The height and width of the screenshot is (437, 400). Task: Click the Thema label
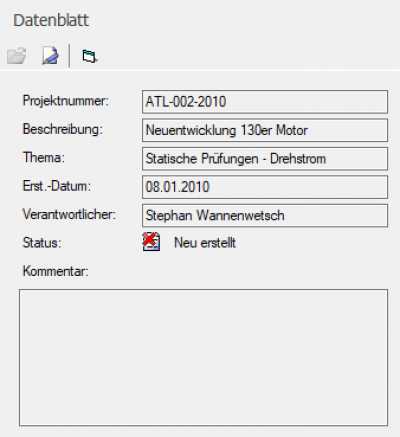[44, 157]
